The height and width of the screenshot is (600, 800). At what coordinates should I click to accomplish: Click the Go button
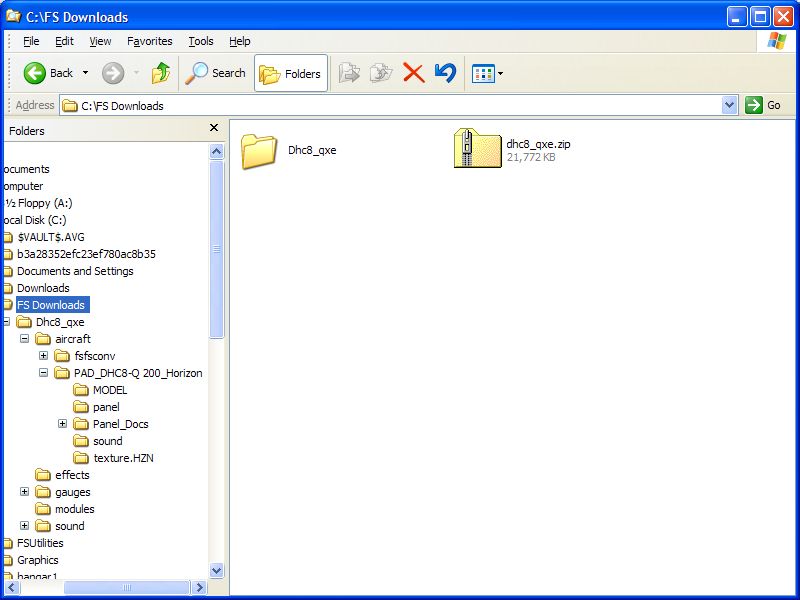(x=763, y=105)
